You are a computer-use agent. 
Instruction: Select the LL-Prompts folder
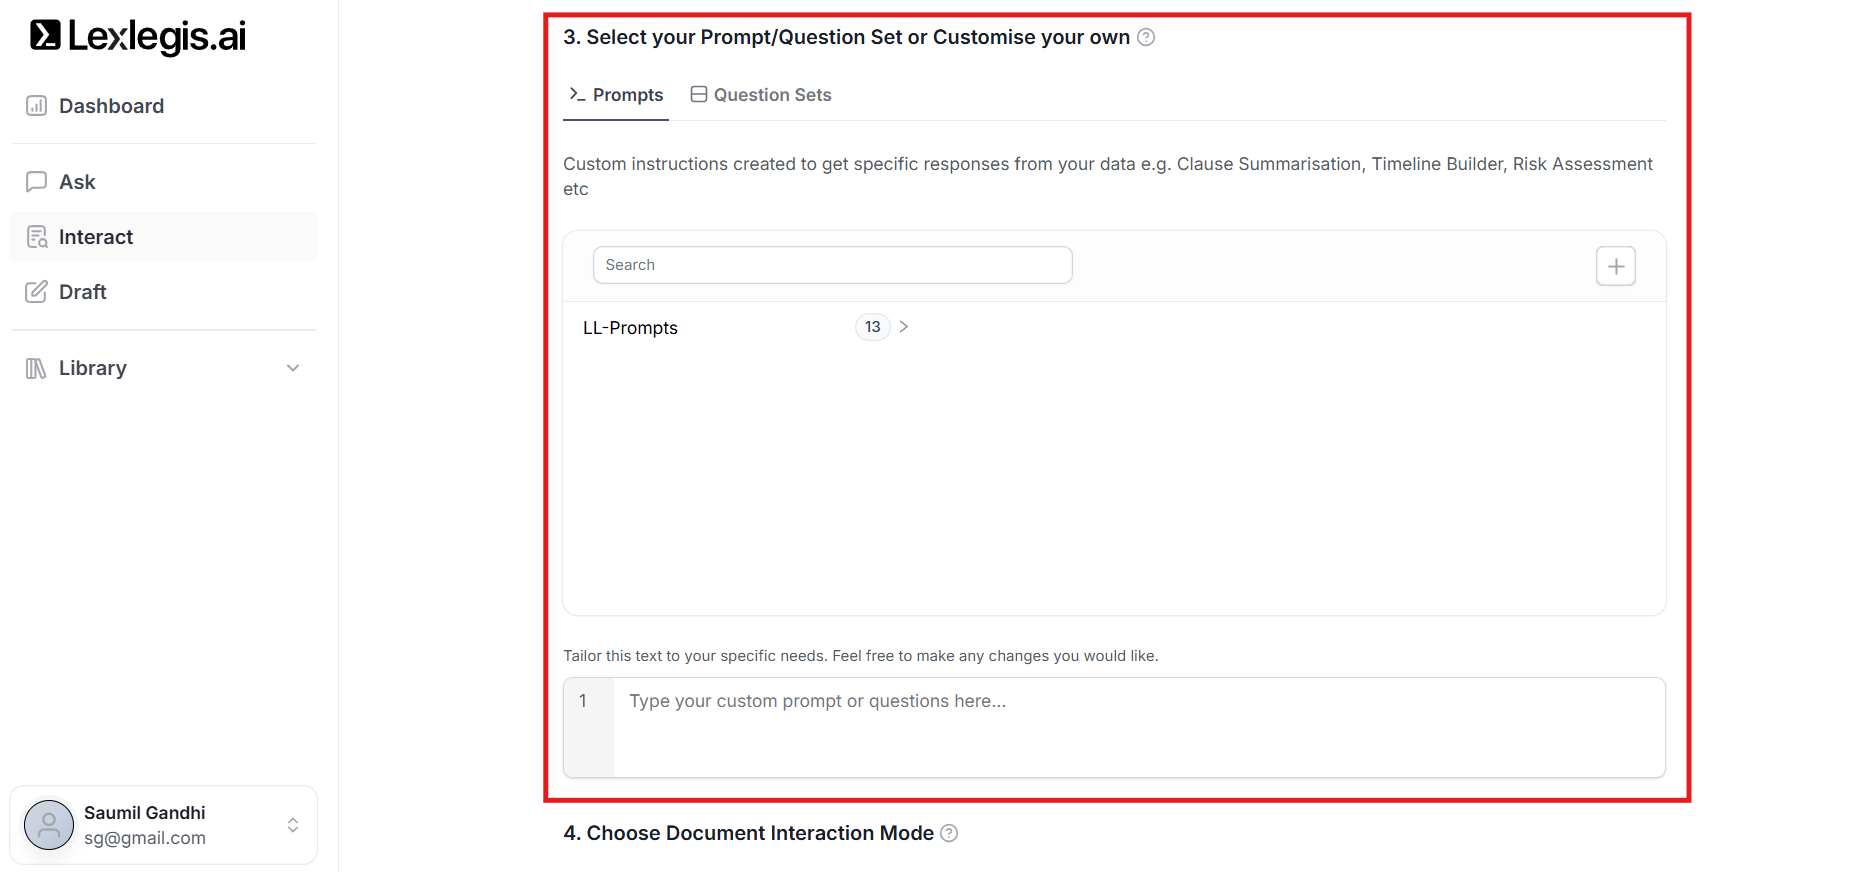(630, 328)
